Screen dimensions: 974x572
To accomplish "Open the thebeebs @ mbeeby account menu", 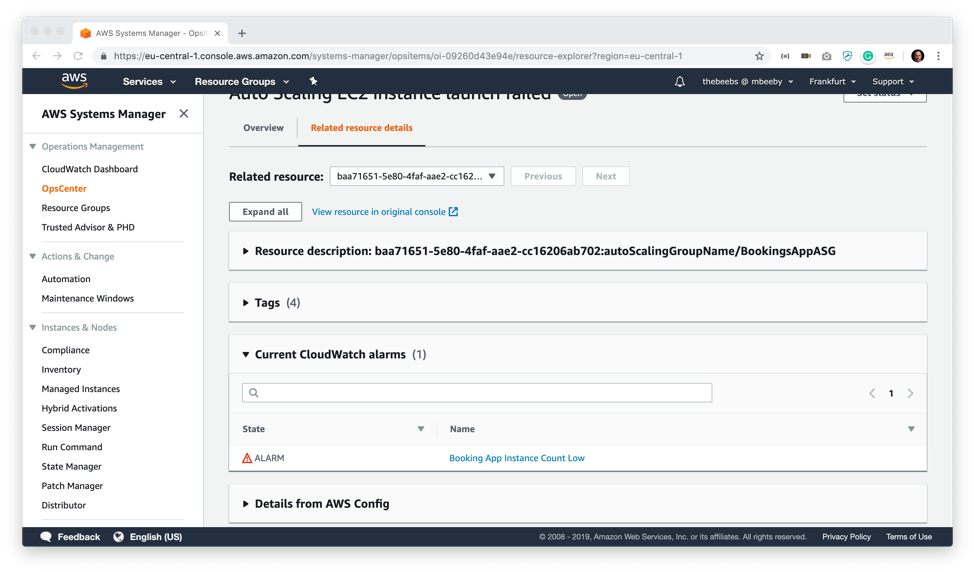I will click(x=747, y=81).
